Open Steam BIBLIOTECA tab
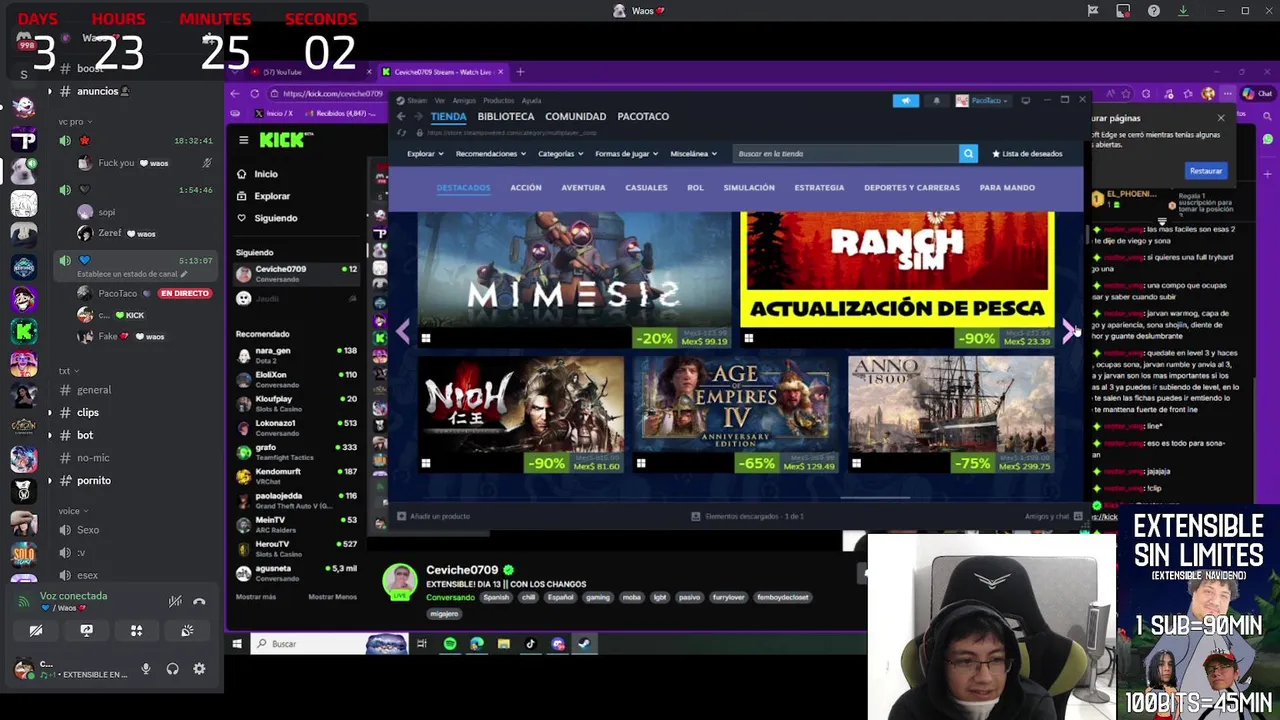The width and height of the screenshot is (1280, 720). pos(506,117)
